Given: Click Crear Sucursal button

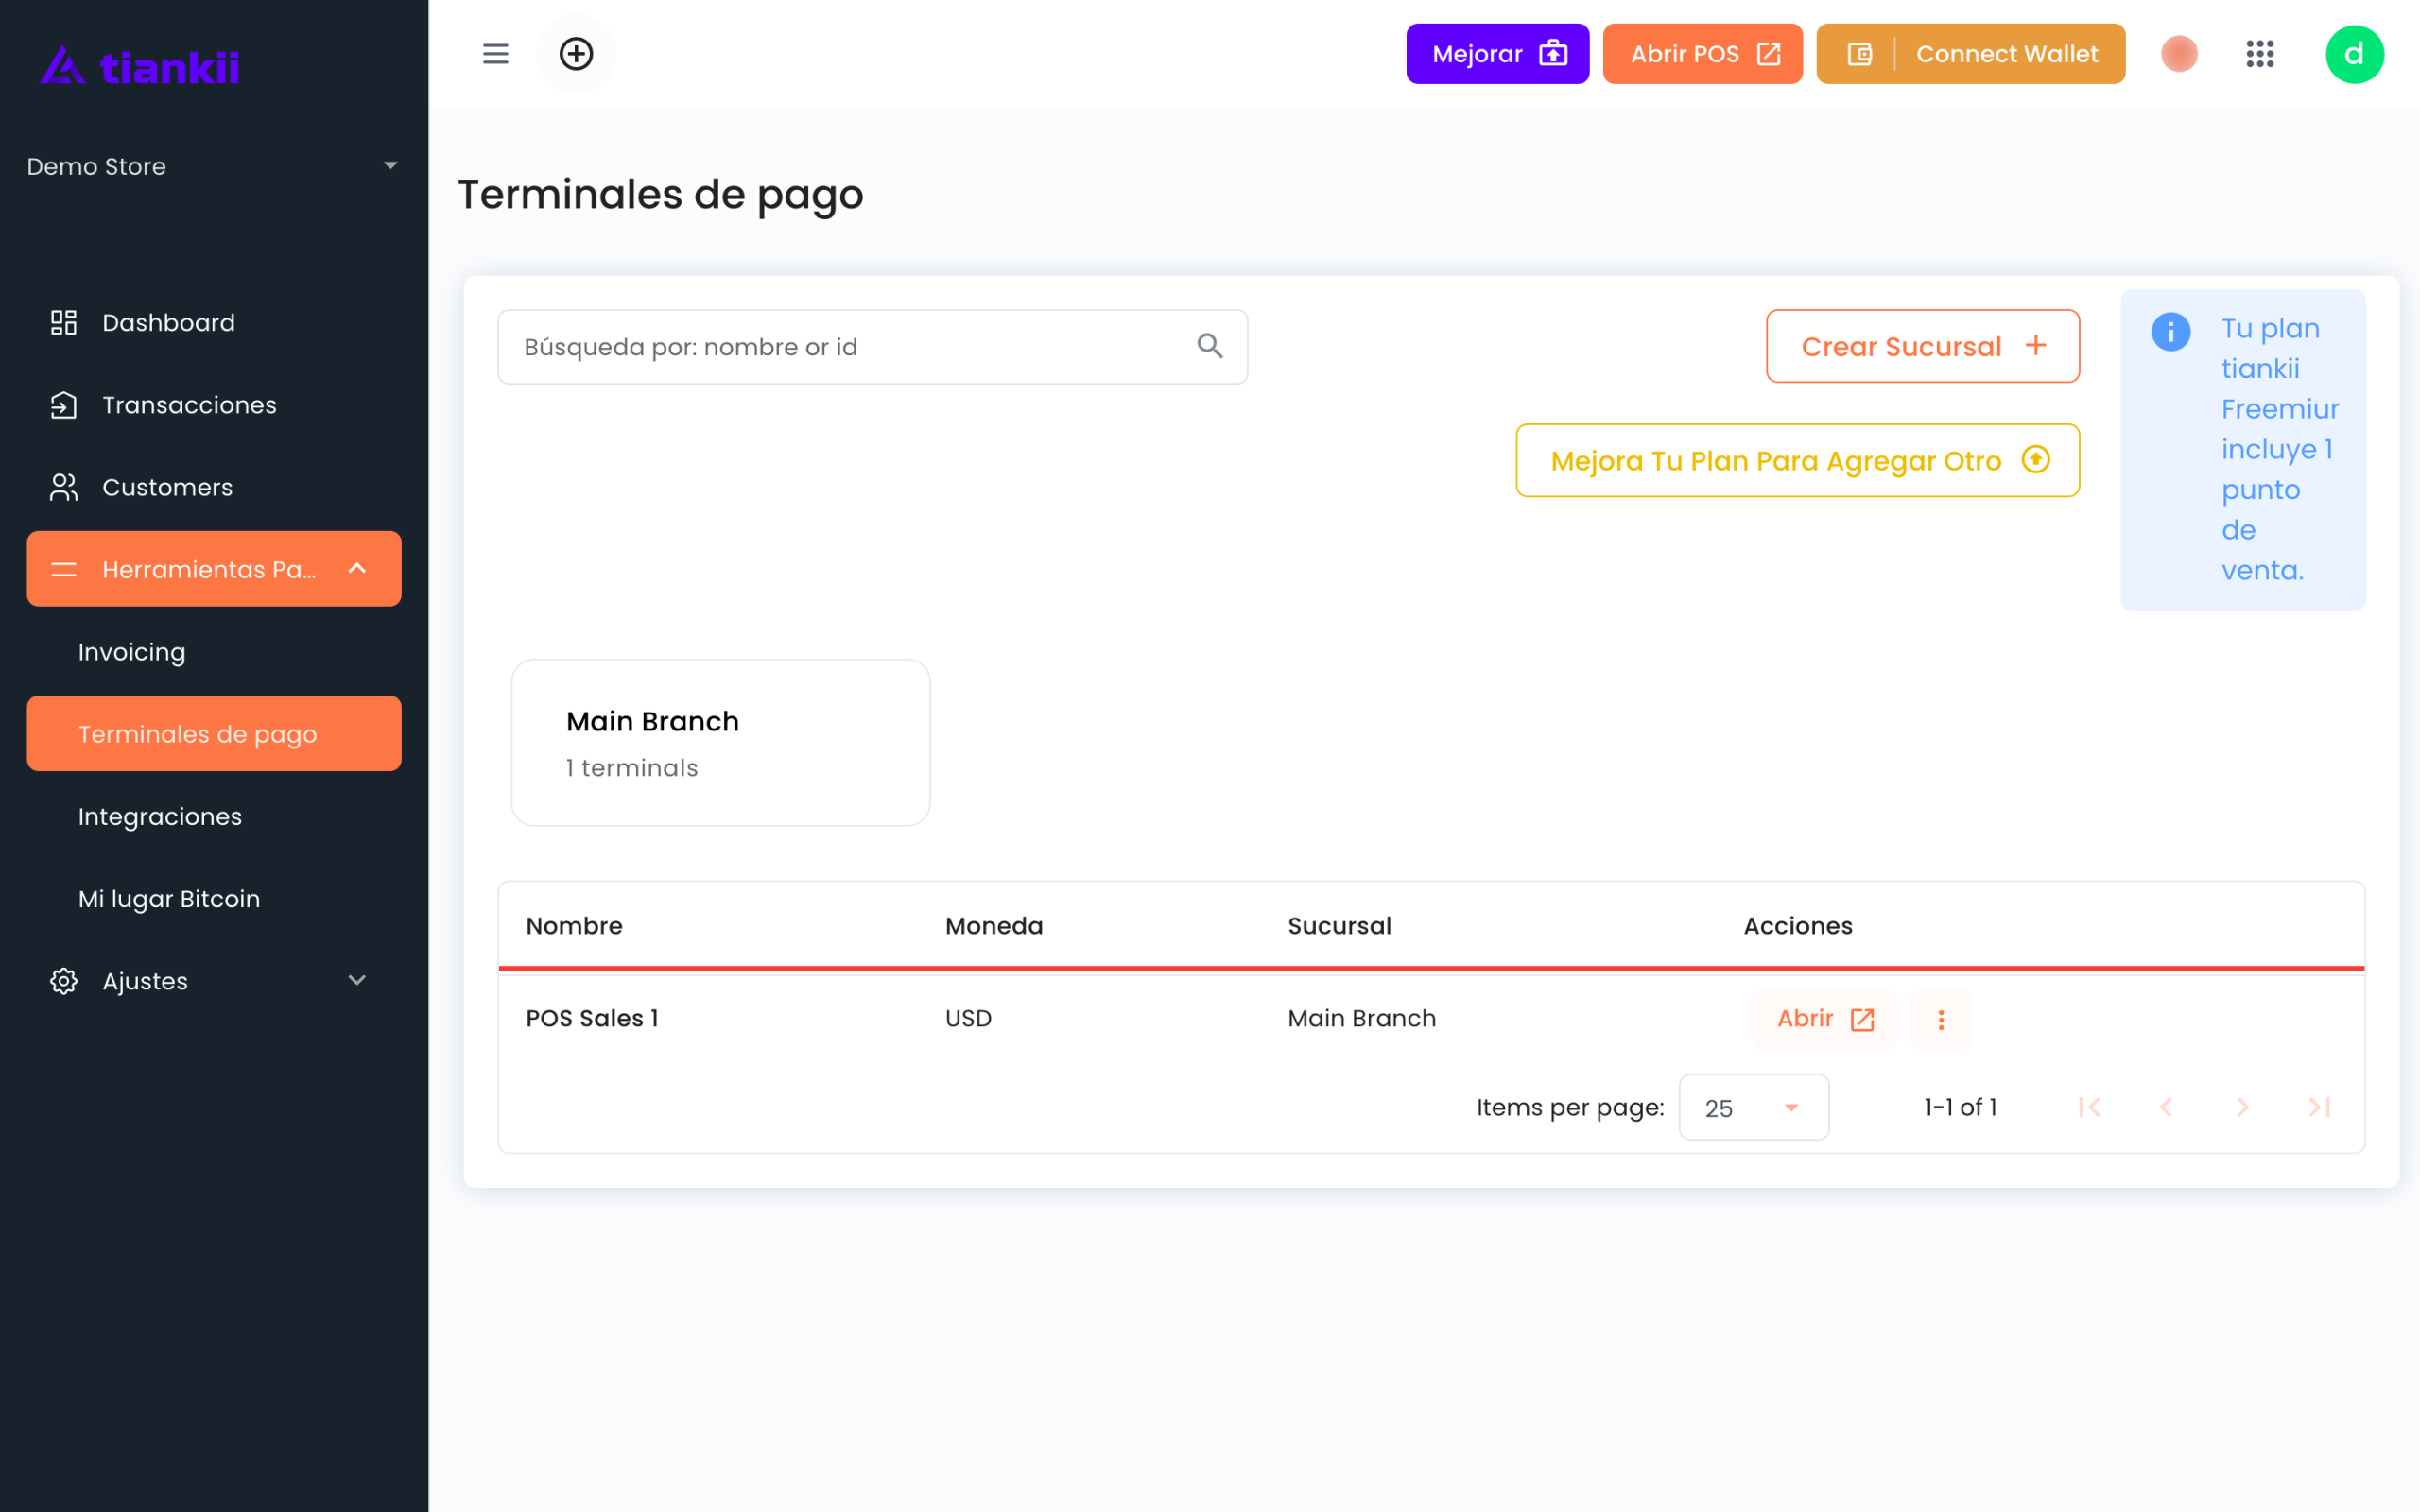Looking at the screenshot, I should 1922,346.
